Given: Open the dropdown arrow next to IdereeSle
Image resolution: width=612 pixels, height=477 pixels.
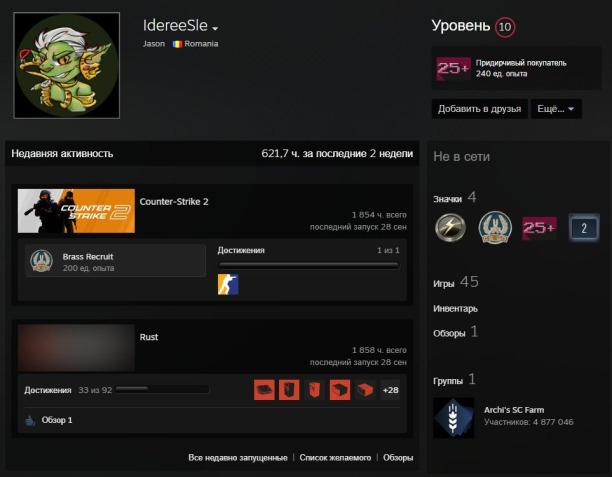Looking at the screenshot, I should point(215,28).
